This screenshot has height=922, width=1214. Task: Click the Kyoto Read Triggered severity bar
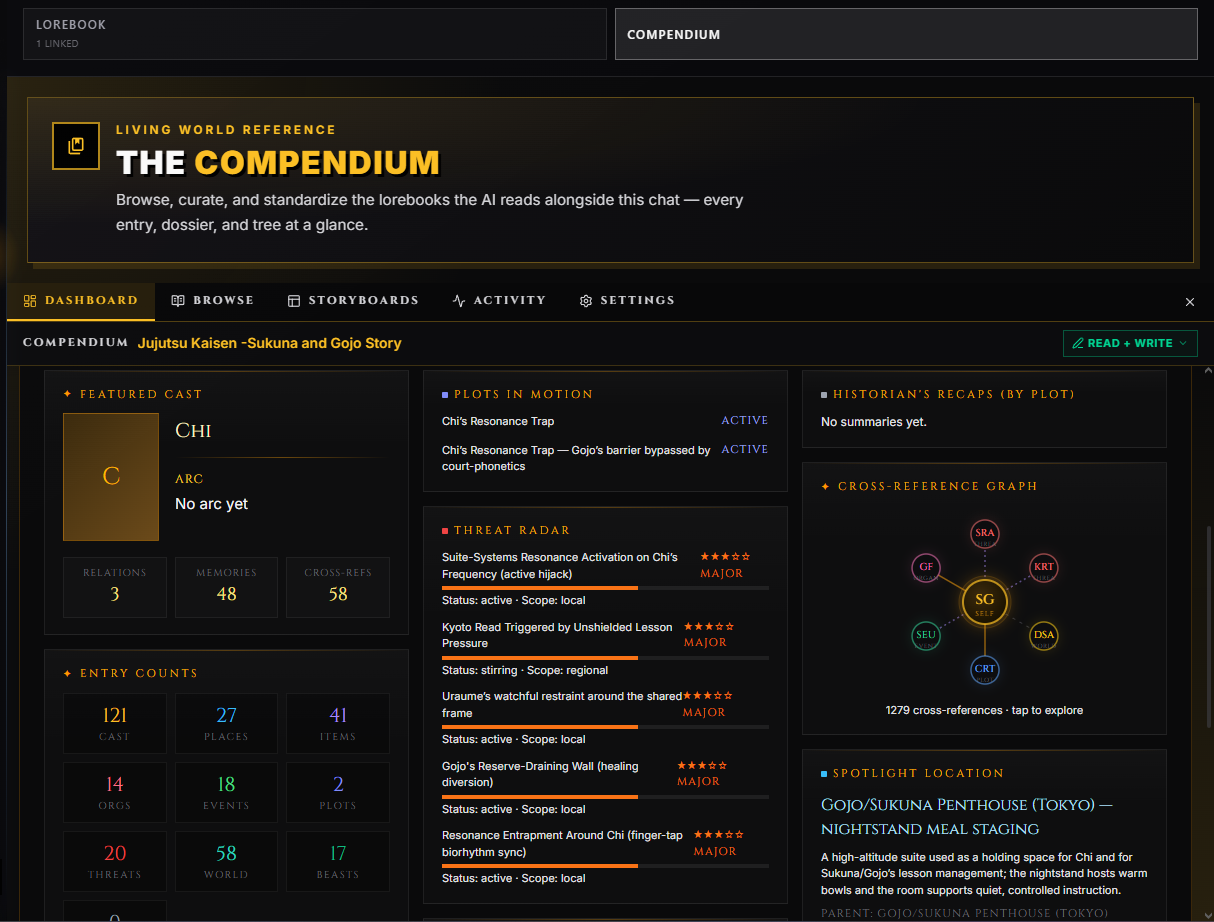point(605,658)
